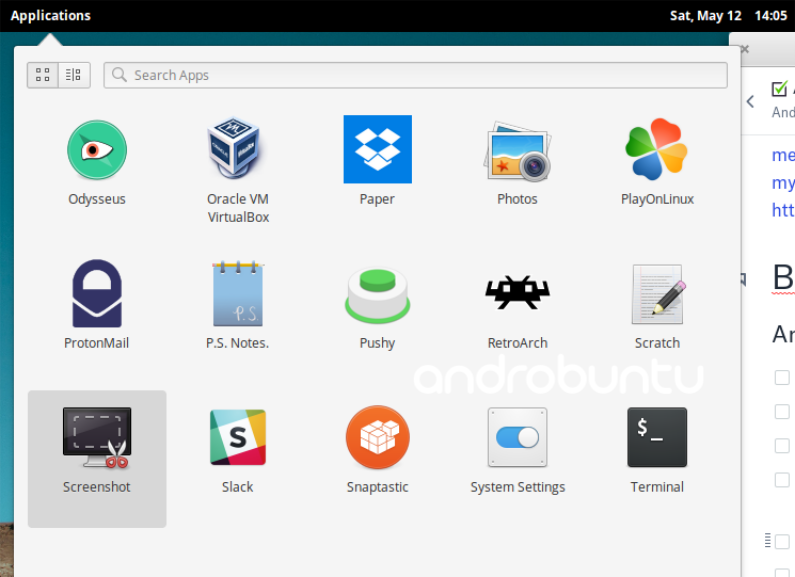The width and height of the screenshot is (795, 577).
Task: Close the background window tab
Action: pos(745,49)
